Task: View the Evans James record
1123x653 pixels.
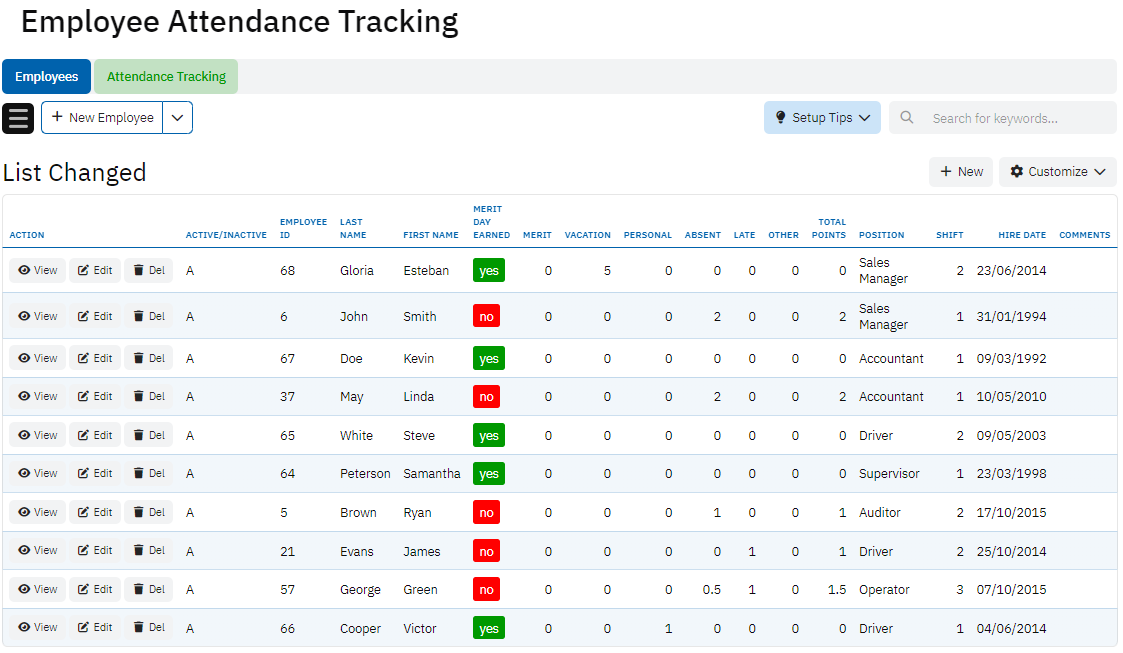Action: tap(38, 551)
